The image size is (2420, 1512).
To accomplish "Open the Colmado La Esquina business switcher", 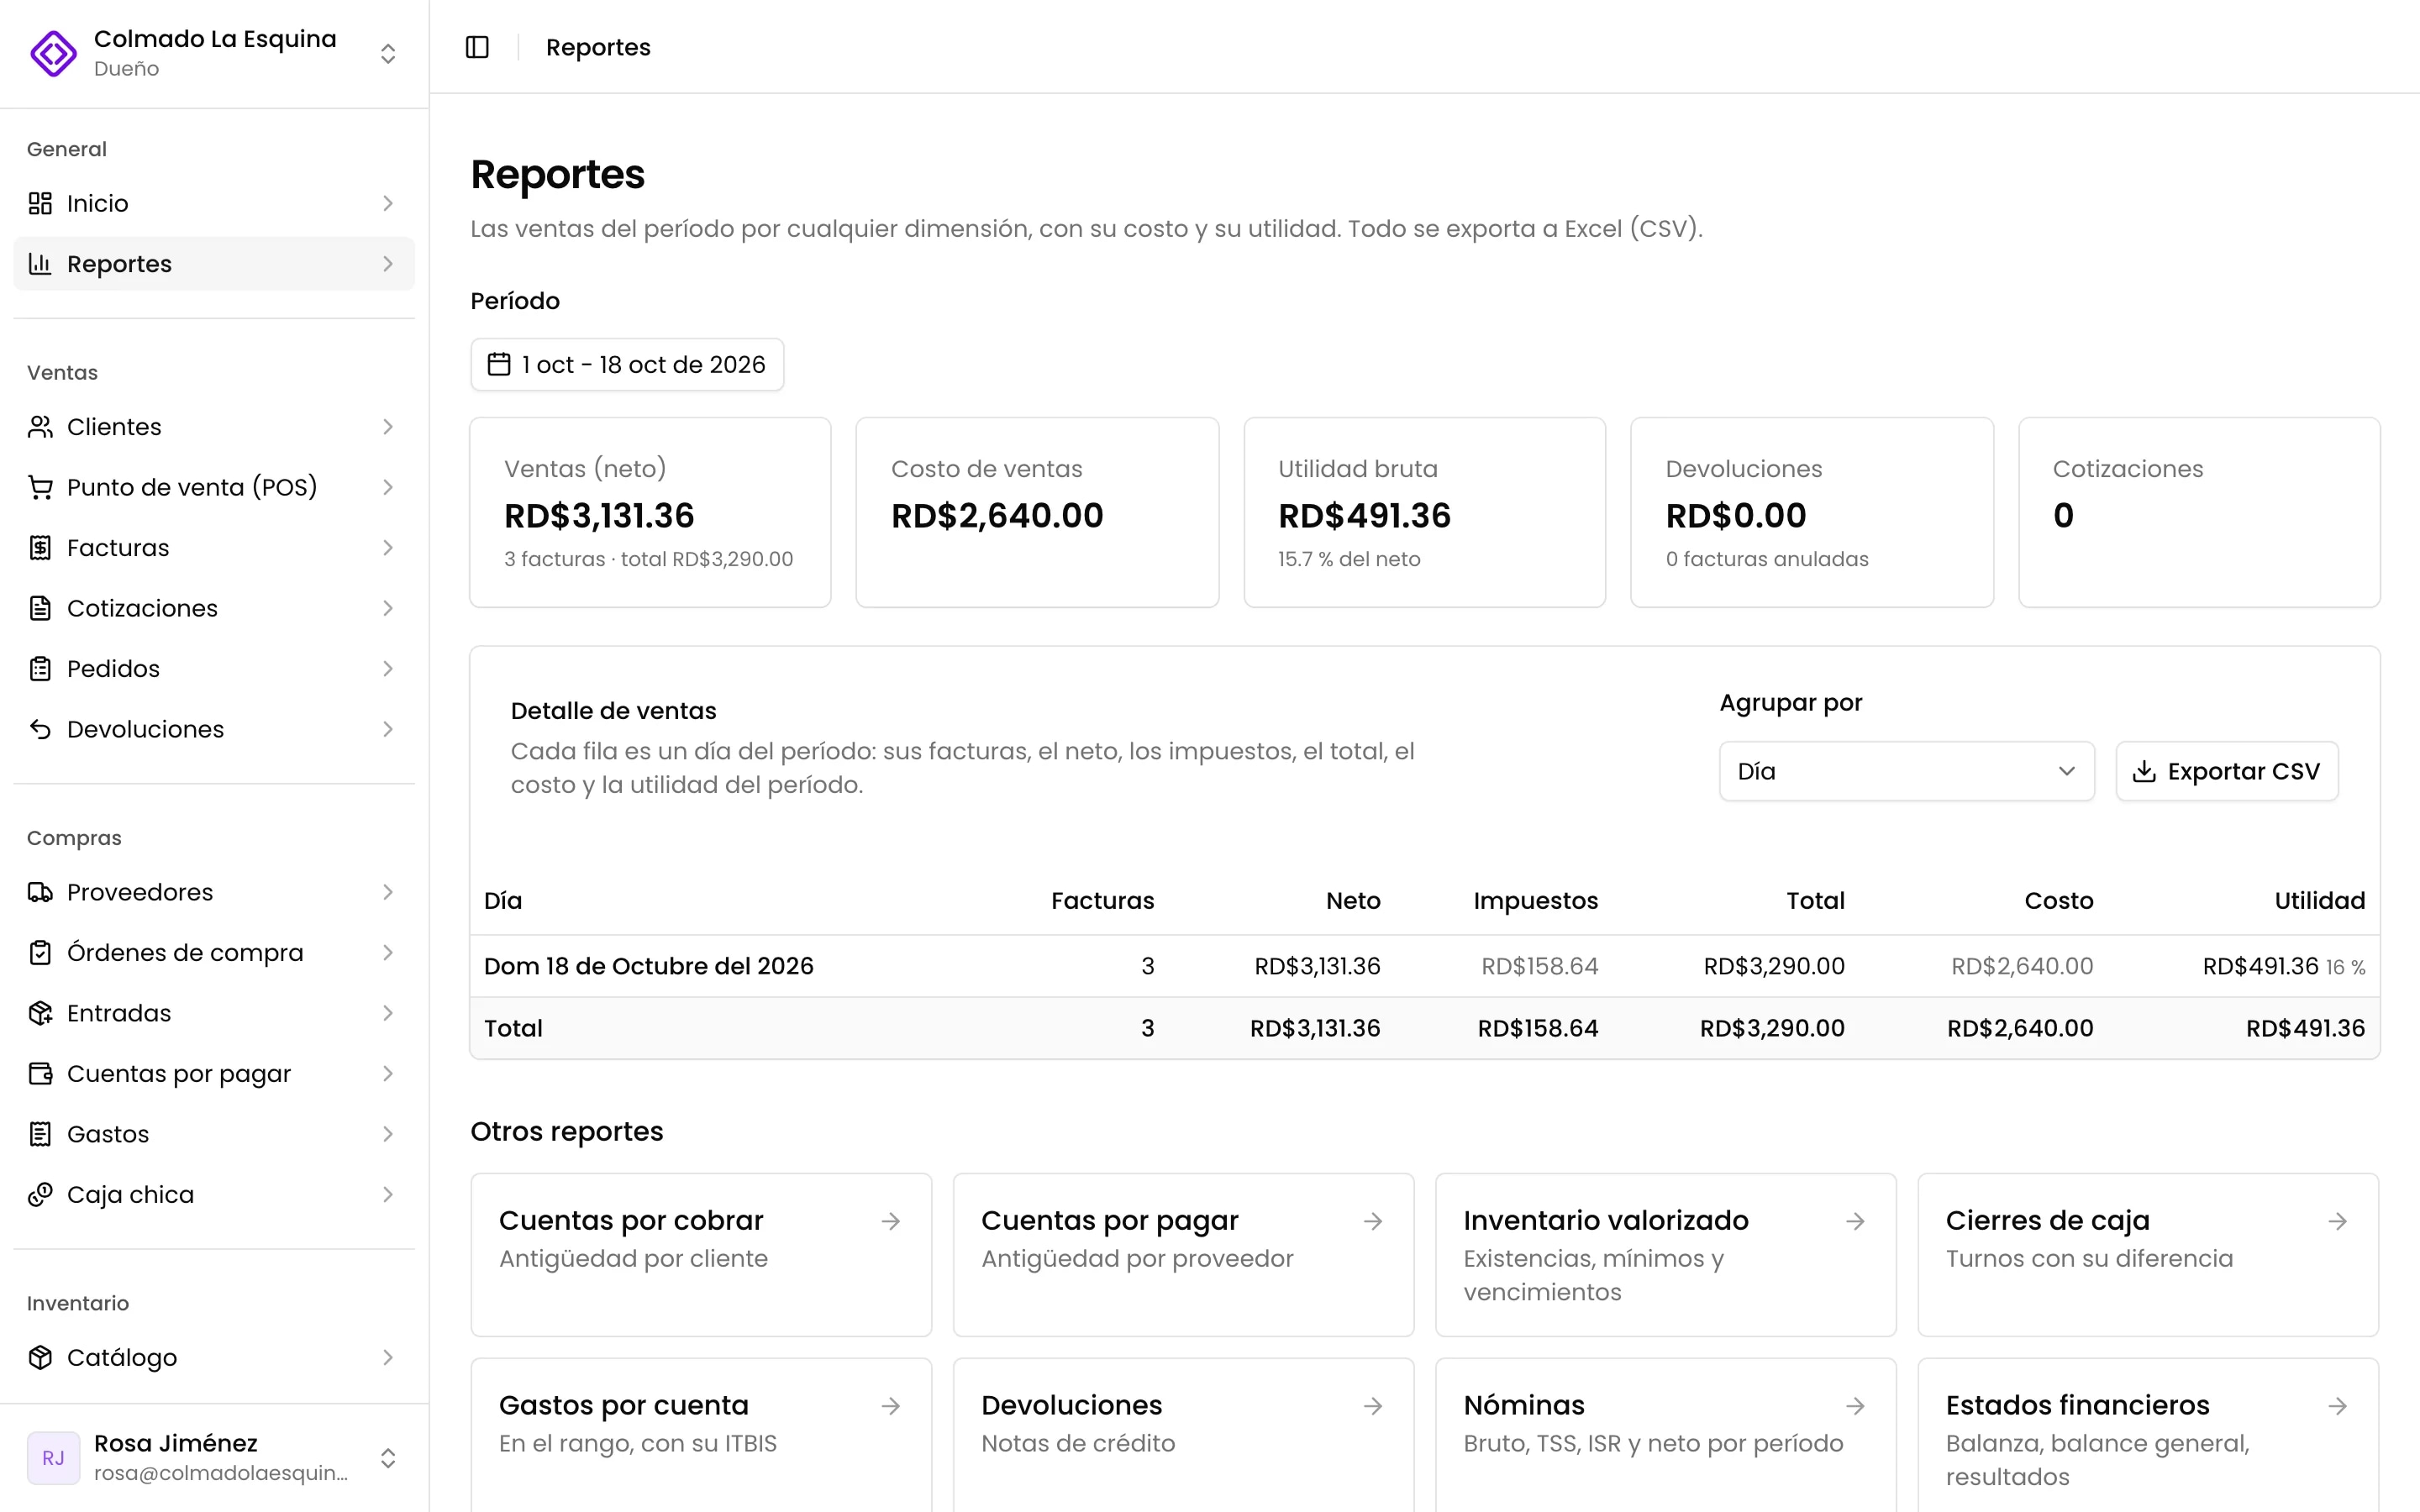I will pos(214,53).
